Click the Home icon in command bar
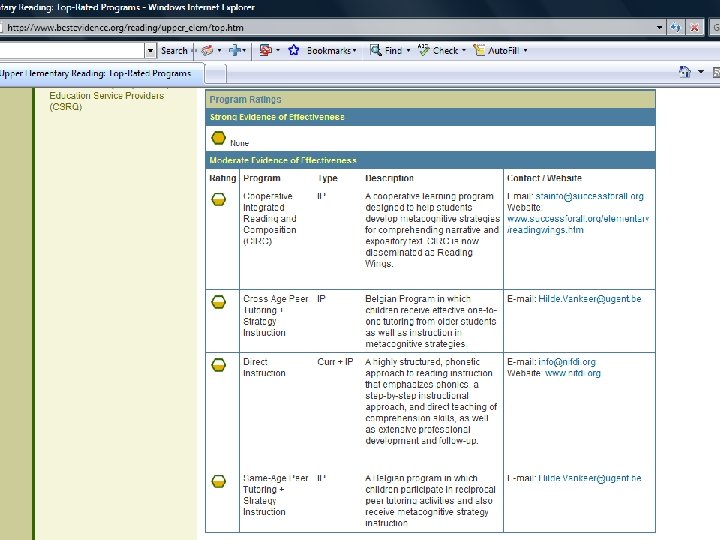720x540 pixels. pos(685,72)
